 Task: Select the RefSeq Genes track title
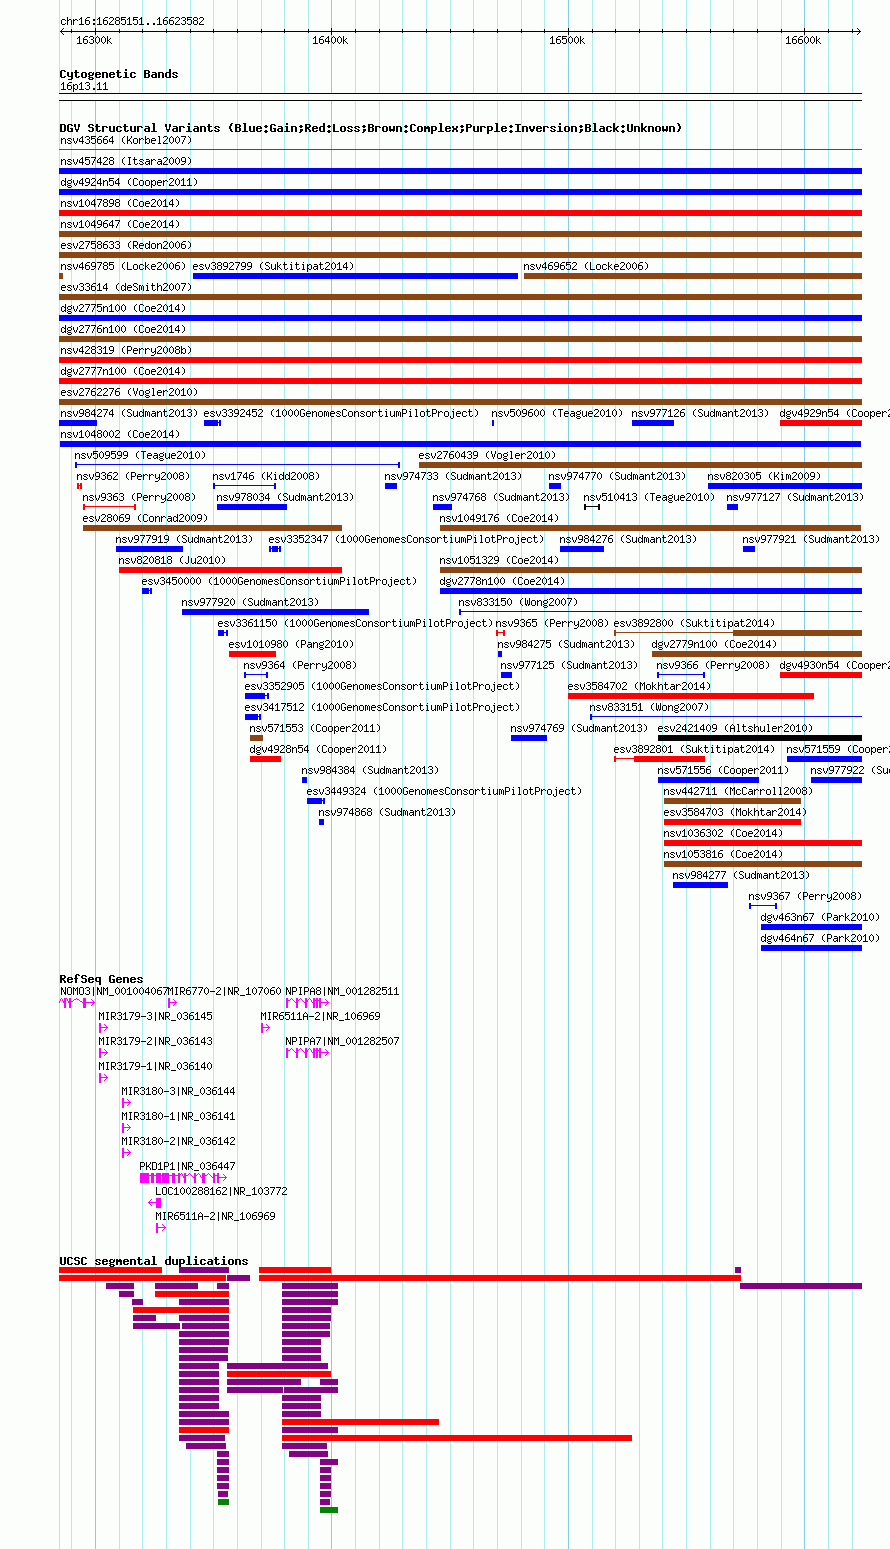[101, 979]
